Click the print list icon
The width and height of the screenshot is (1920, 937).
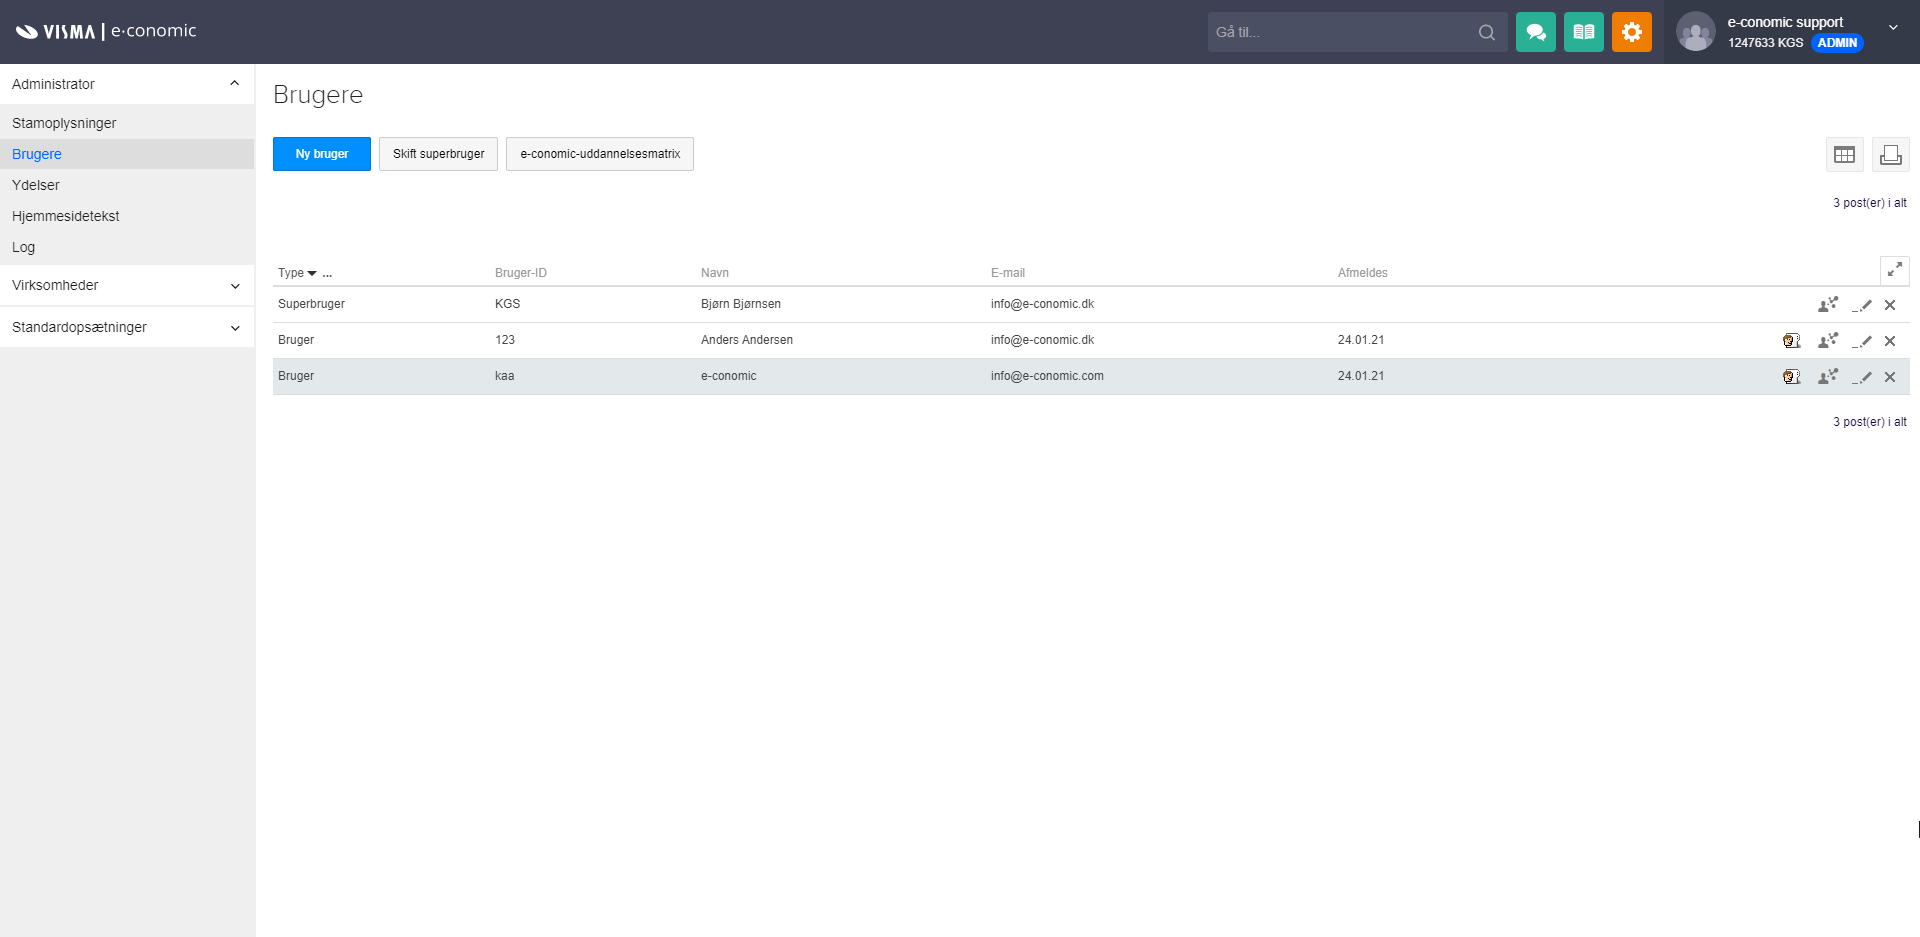point(1890,154)
